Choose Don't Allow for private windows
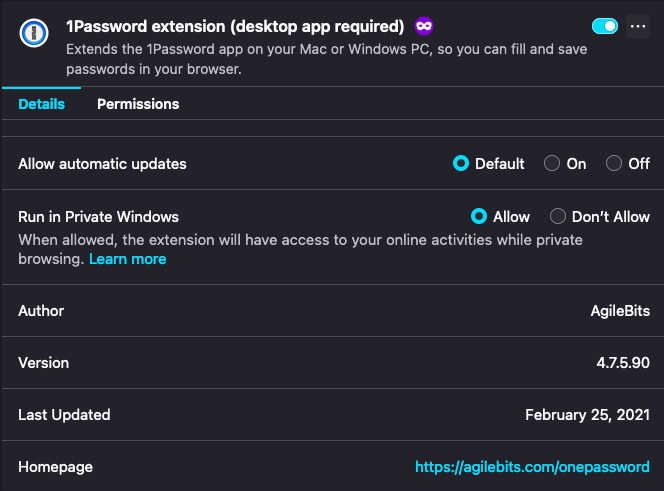The height and width of the screenshot is (491, 664). pyautogui.click(x=557, y=216)
